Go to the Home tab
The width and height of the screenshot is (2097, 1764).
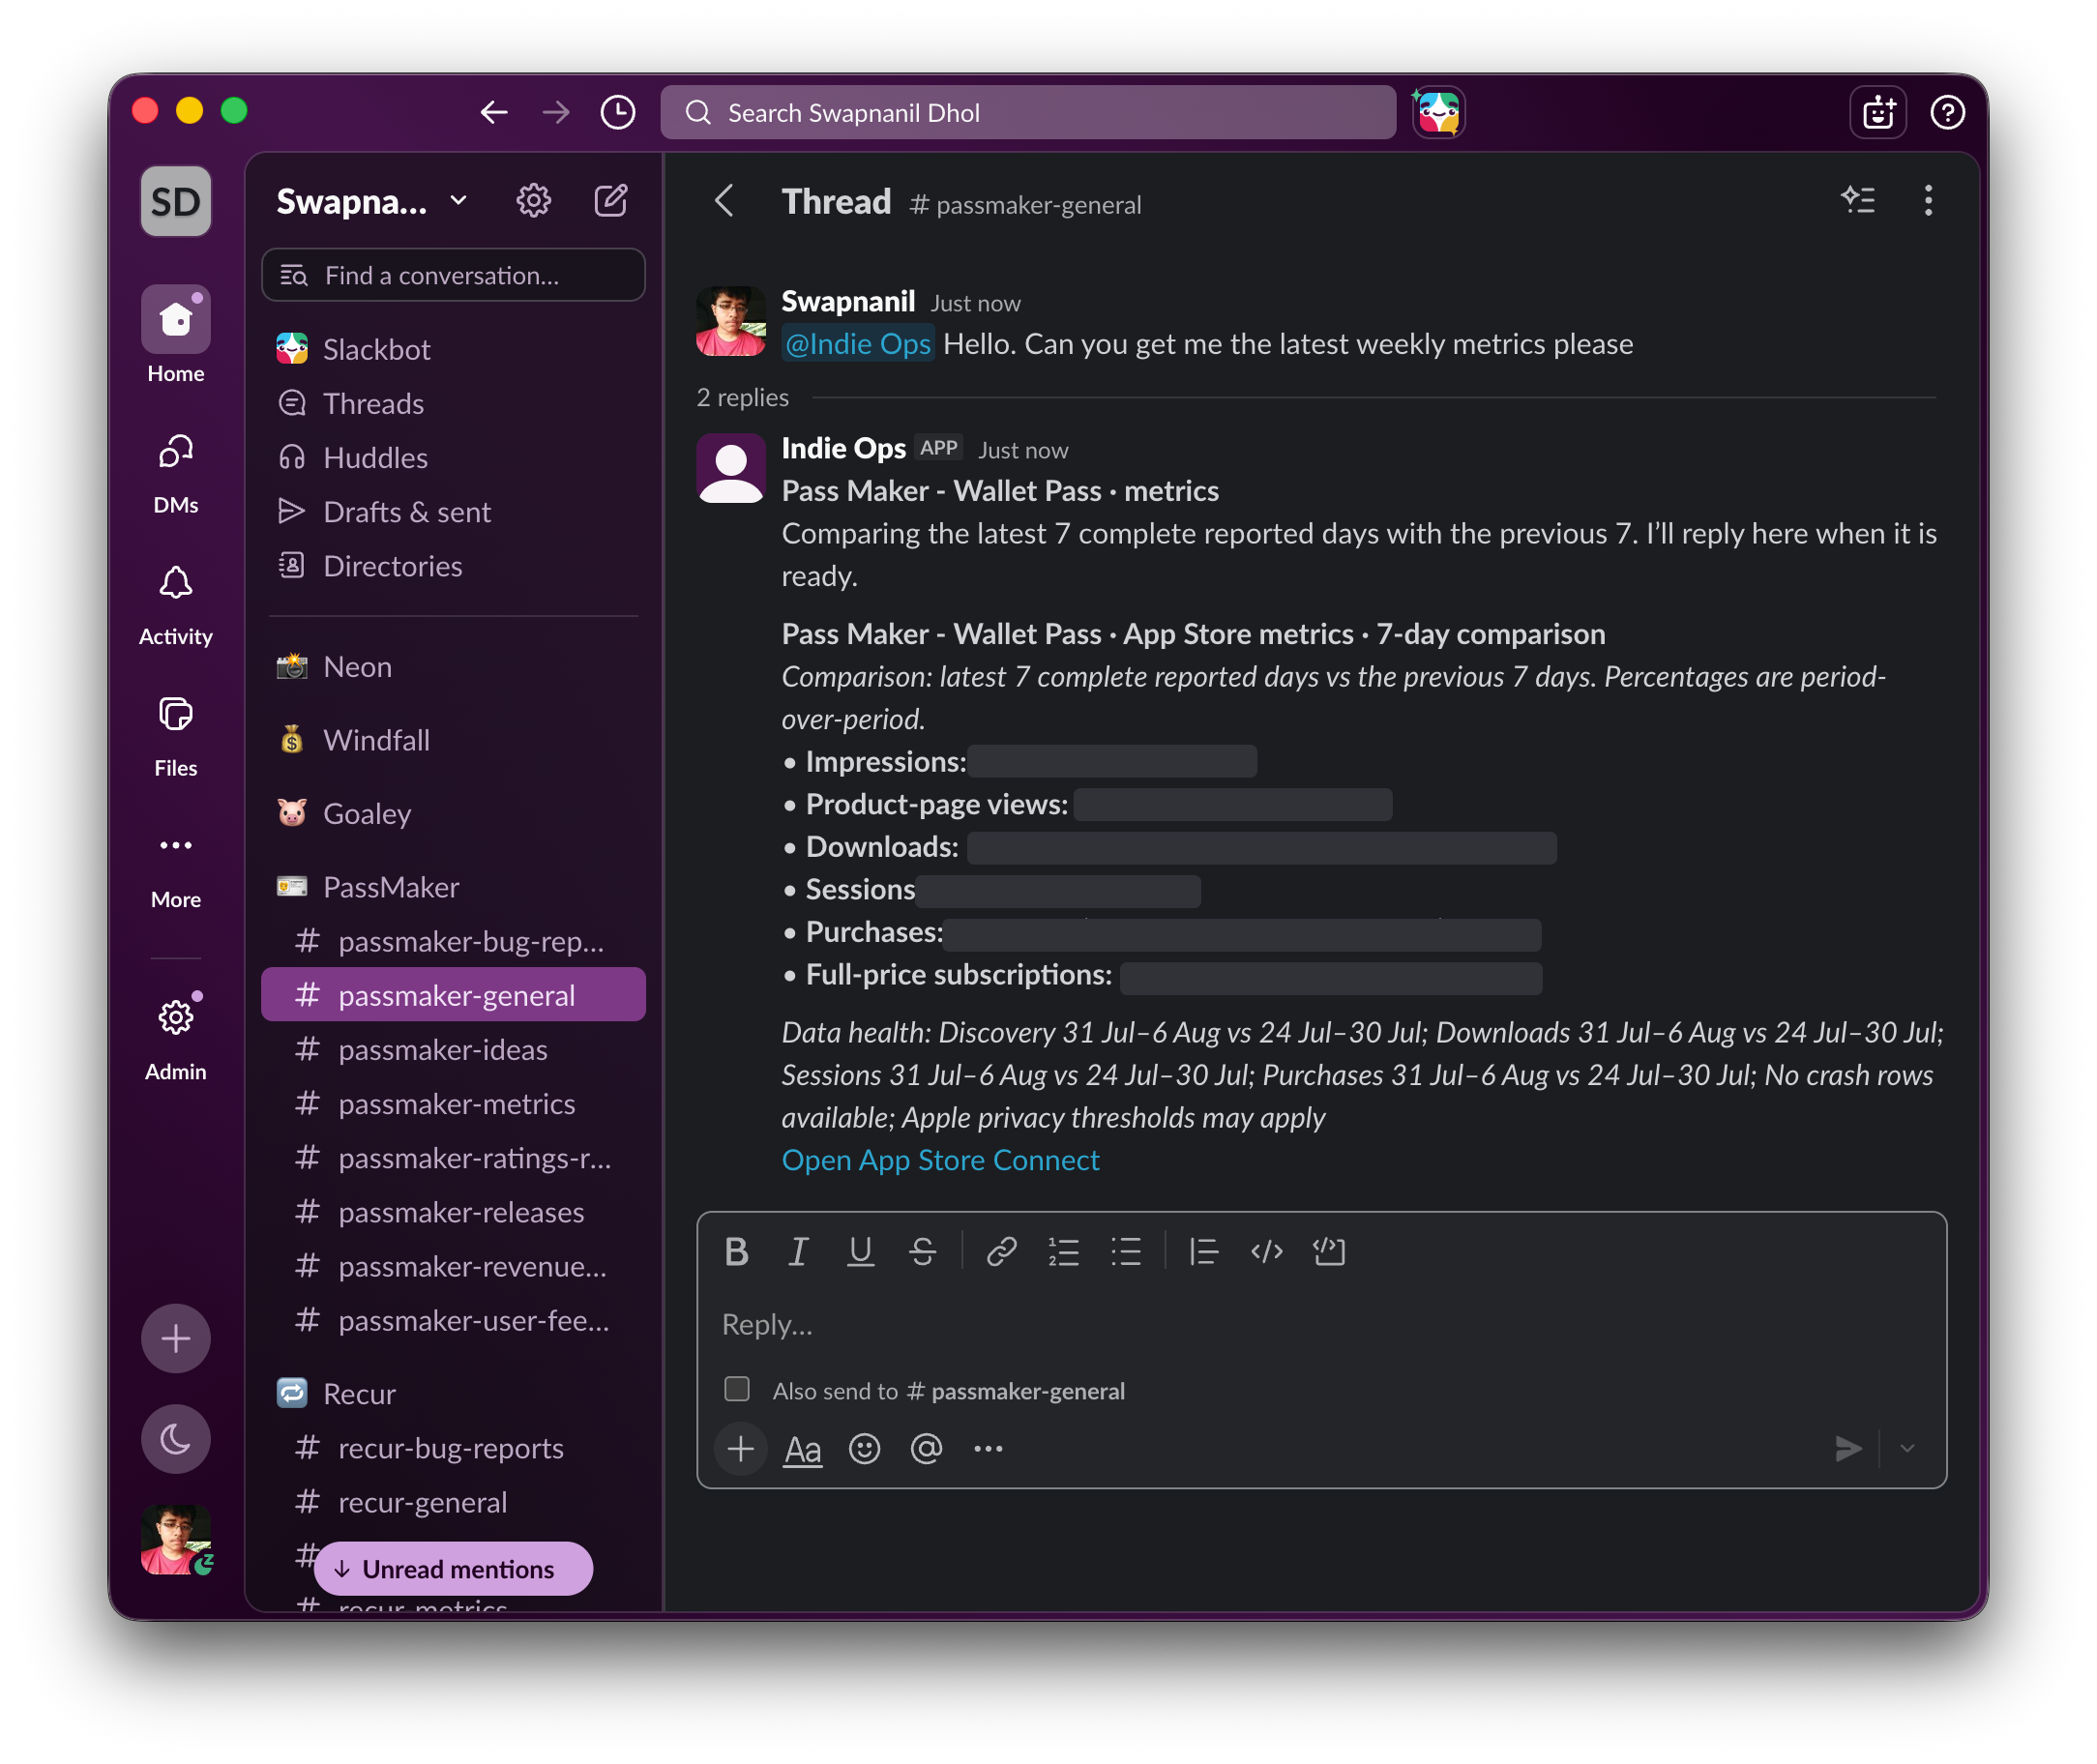point(175,335)
